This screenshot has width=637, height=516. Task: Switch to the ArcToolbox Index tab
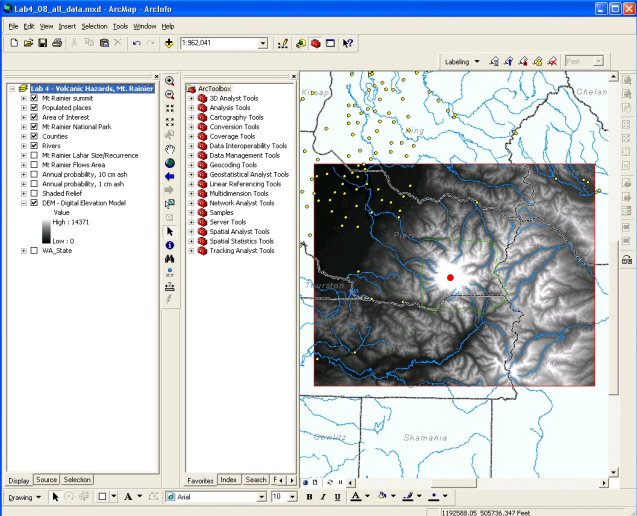(228, 480)
